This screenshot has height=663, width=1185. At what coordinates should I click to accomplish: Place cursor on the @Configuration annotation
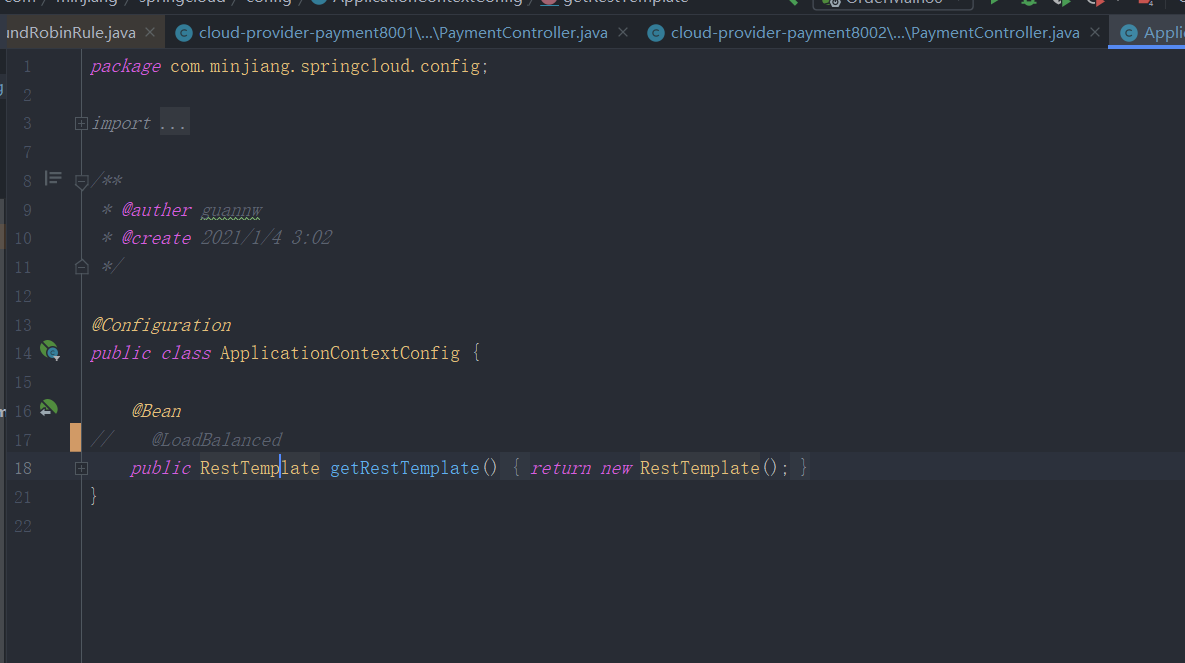click(x=162, y=325)
